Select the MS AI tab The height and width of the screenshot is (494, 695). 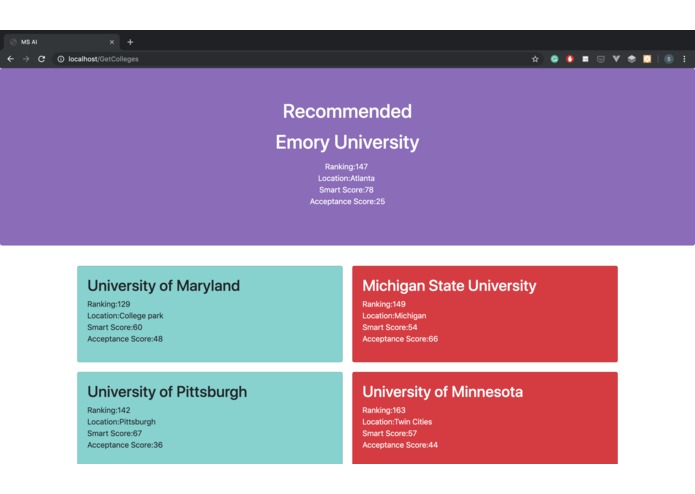(x=62, y=42)
